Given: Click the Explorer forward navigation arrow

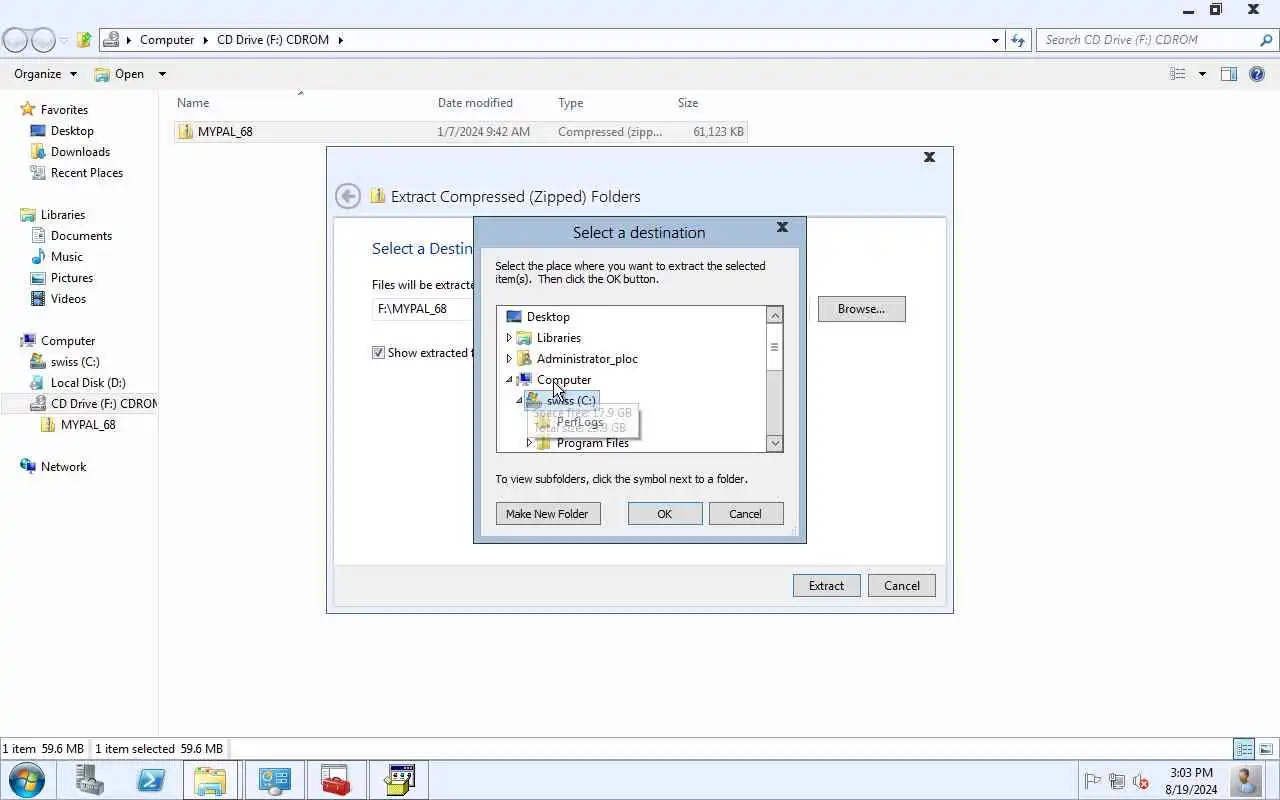Looking at the screenshot, I should point(43,40).
